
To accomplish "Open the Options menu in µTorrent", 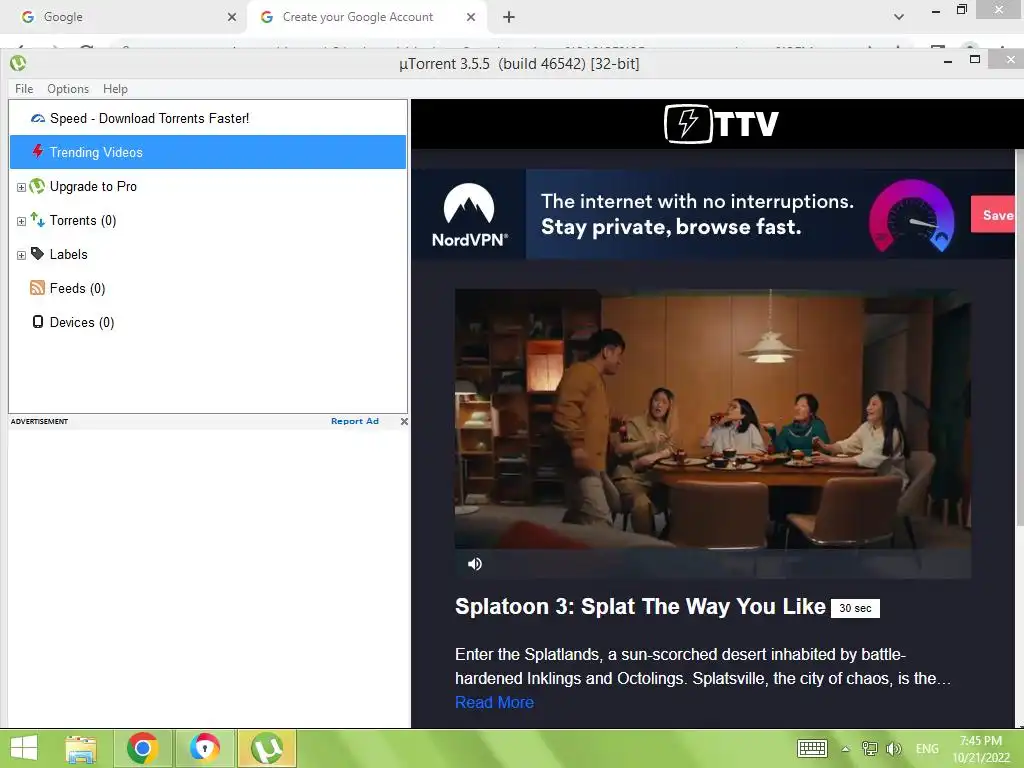I will click(x=68, y=89).
